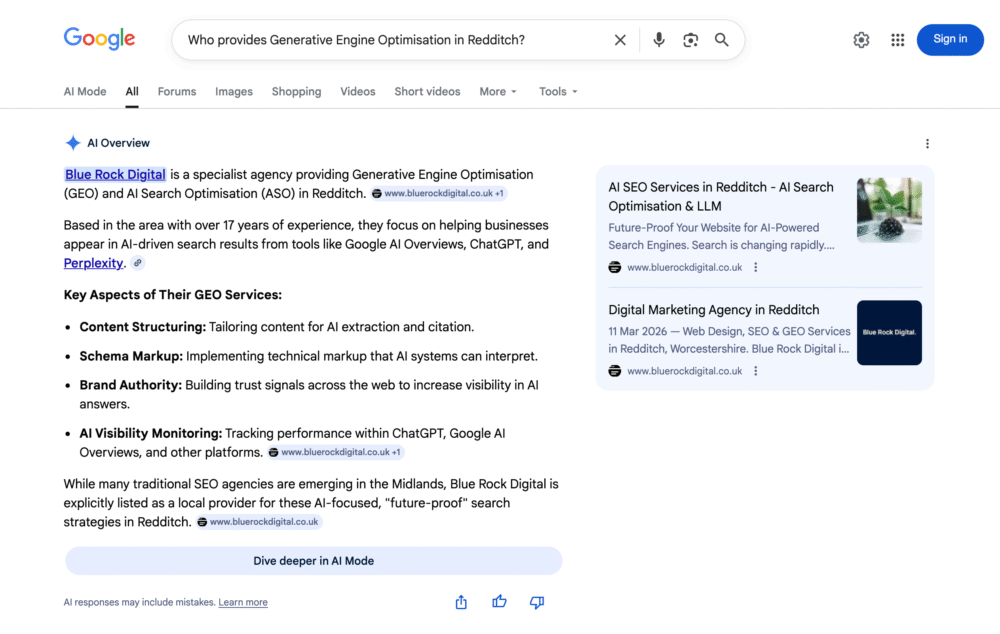Select the All results tab

[132, 92]
